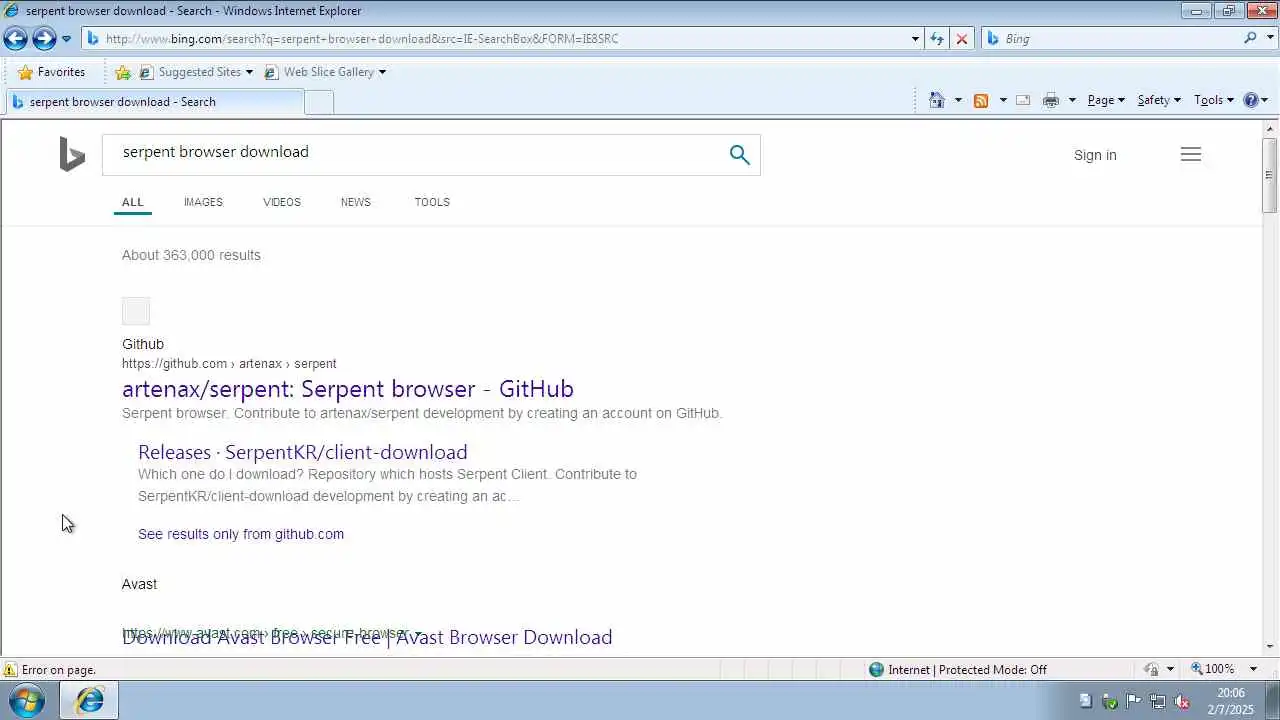The image size is (1280, 720).
Task: Open the Safety menu
Action: [x=1159, y=100]
